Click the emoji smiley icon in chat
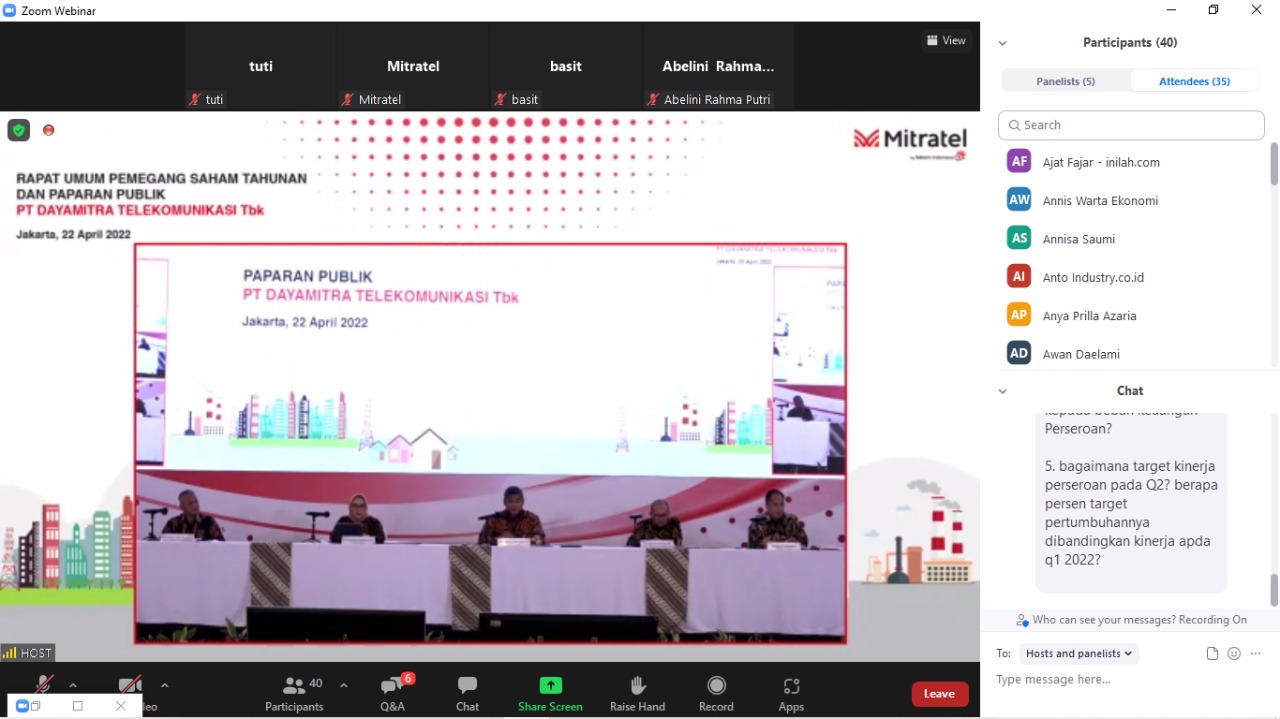1280x719 pixels. [1234, 654]
